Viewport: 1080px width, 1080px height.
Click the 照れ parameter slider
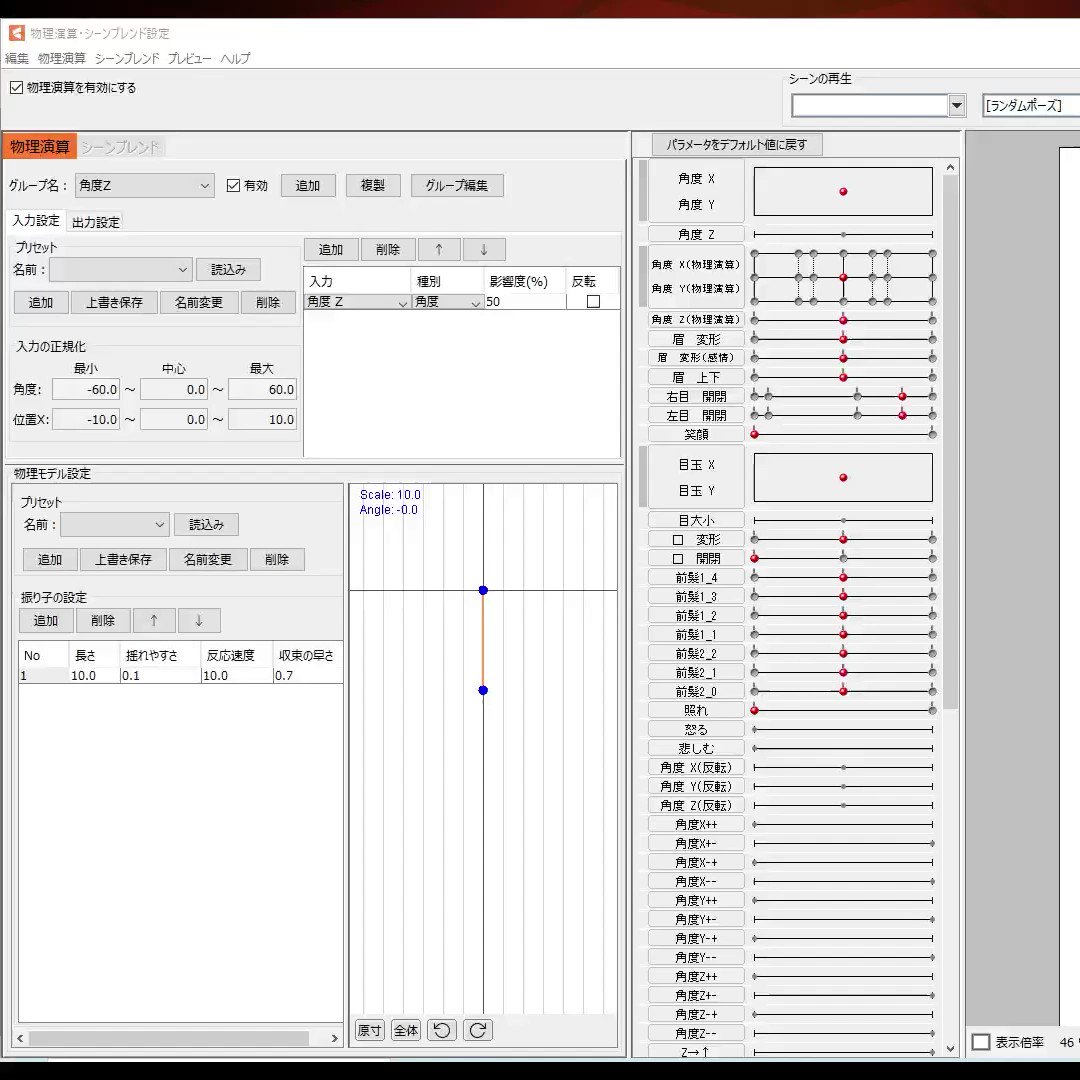click(843, 710)
